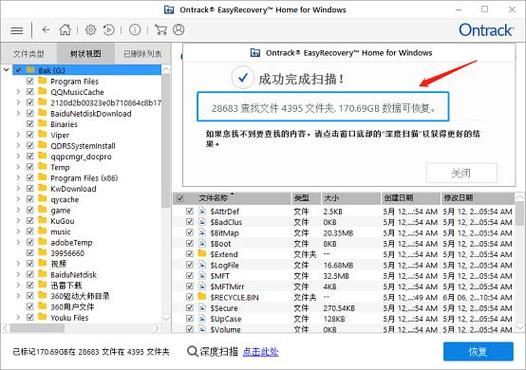Open the hamburger menu icon

coord(16,31)
